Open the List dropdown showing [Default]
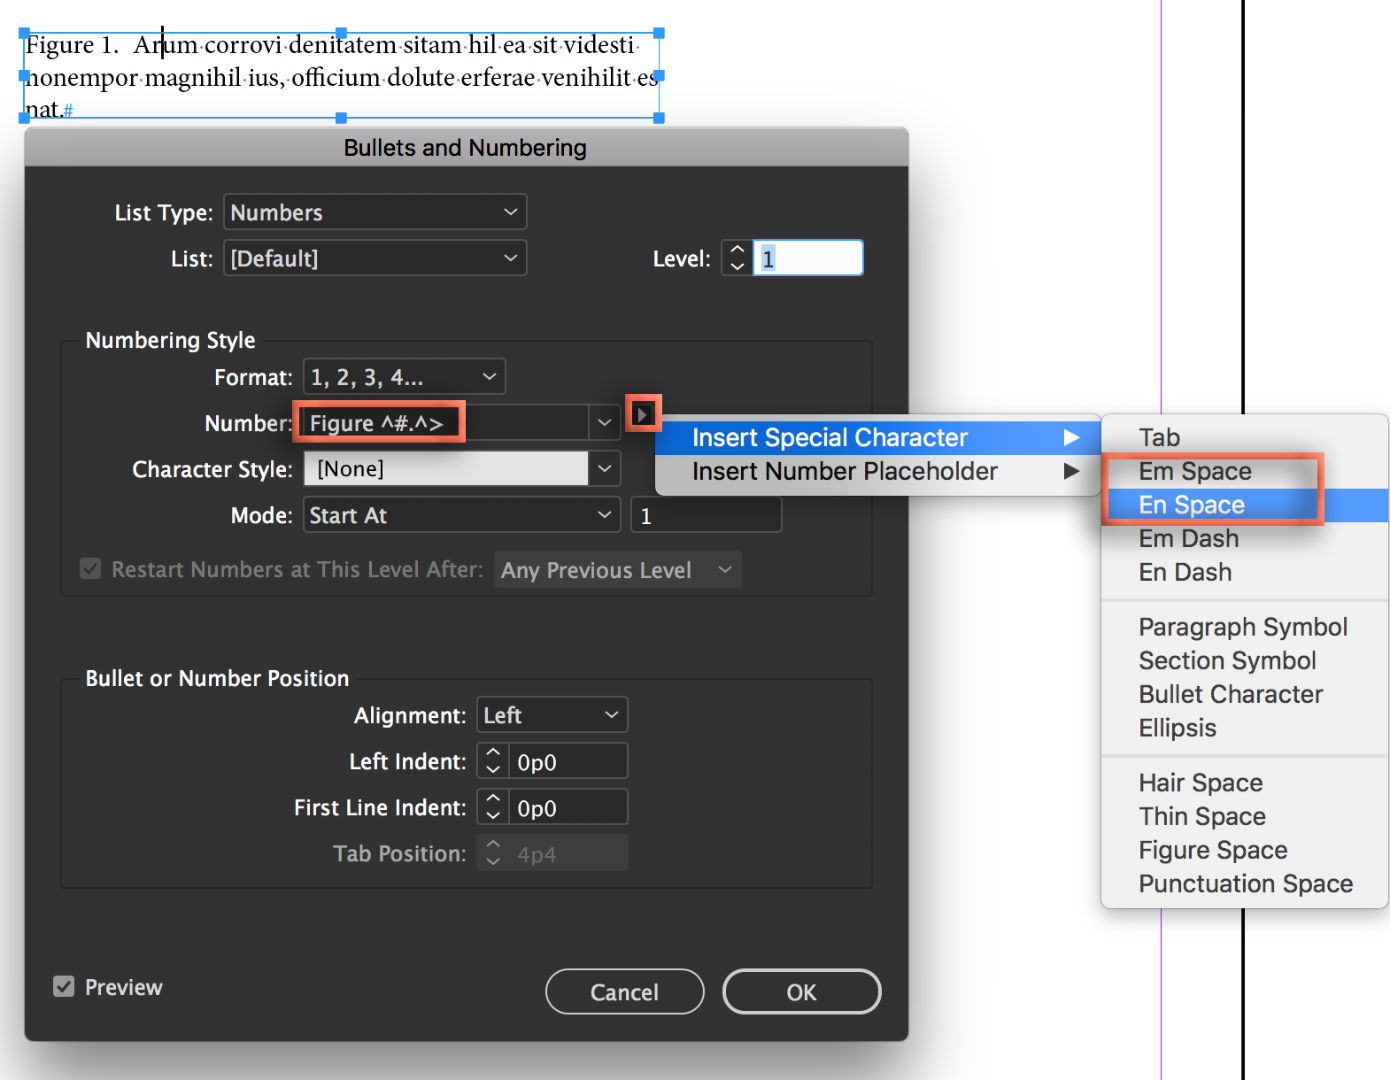1390x1080 pixels. coord(375,258)
